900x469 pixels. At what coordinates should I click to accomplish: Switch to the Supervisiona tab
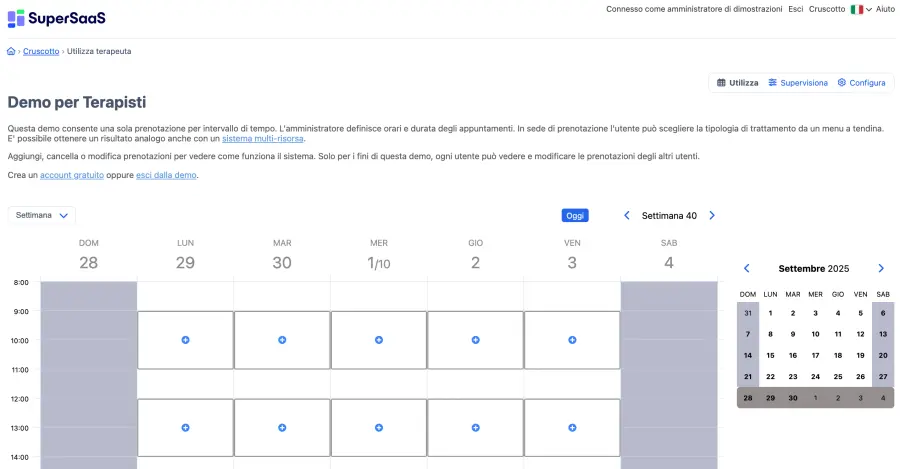(798, 83)
